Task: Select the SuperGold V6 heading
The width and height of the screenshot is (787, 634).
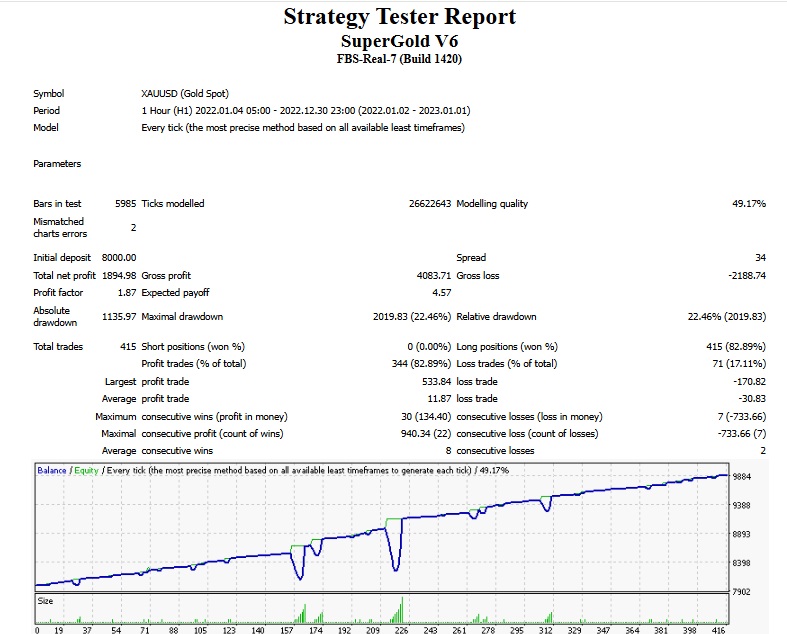Action: [x=400, y=41]
